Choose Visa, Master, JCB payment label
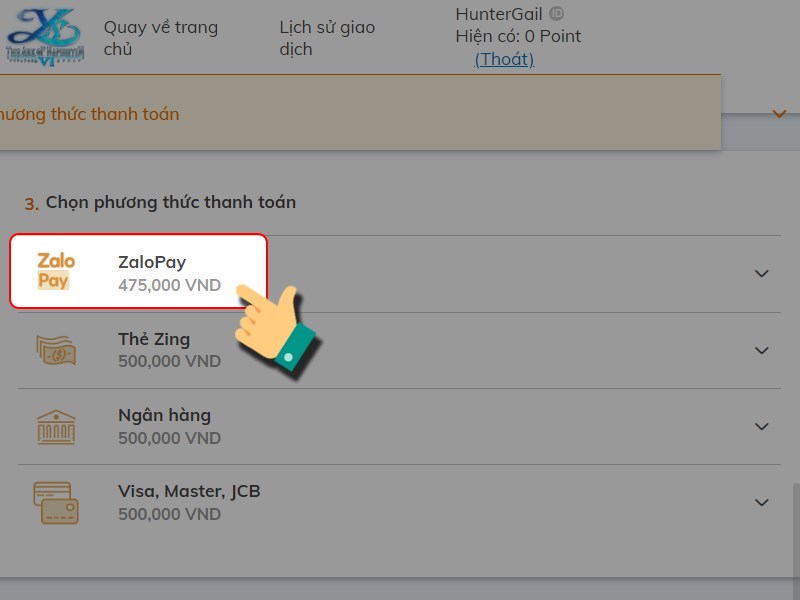This screenshot has width=800, height=600. click(189, 492)
